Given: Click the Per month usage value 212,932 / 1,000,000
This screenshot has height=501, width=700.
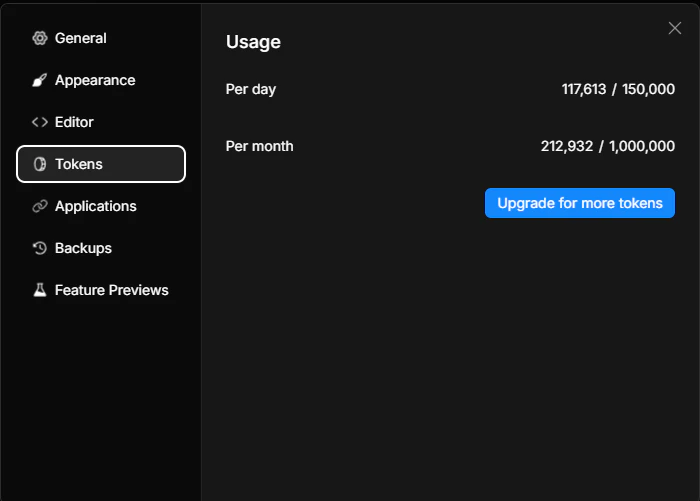Looking at the screenshot, I should coord(608,146).
